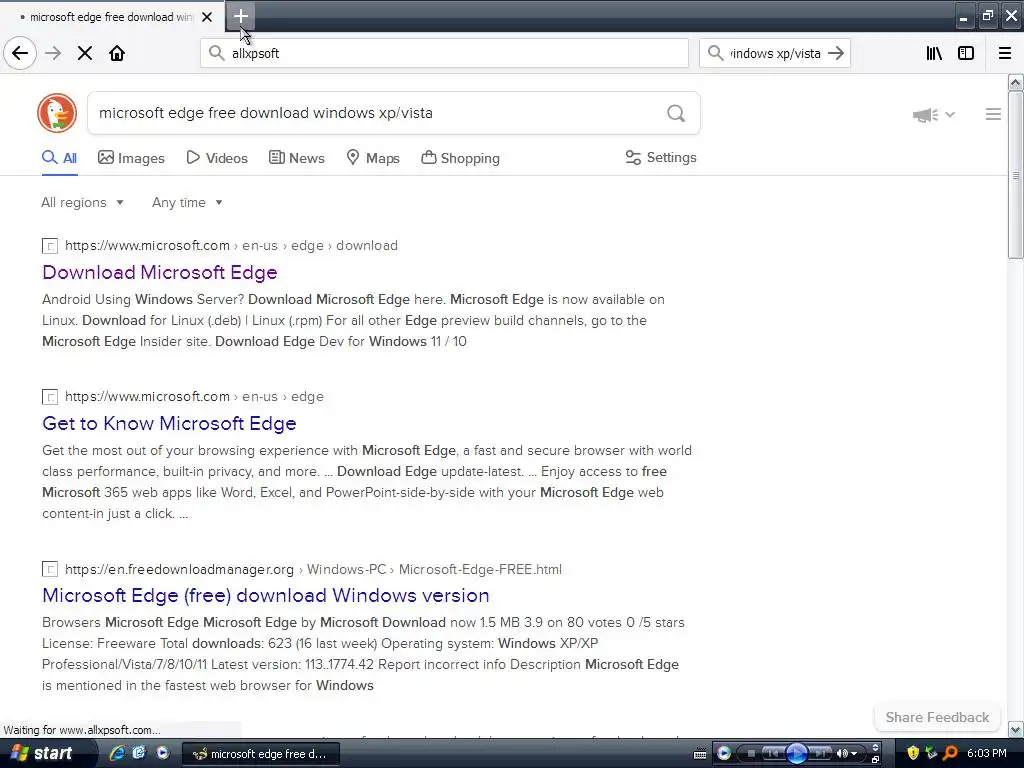This screenshot has height=768, width=1024.
Task: Click stop in the media player toolbar
Action: tap(751, 754)
